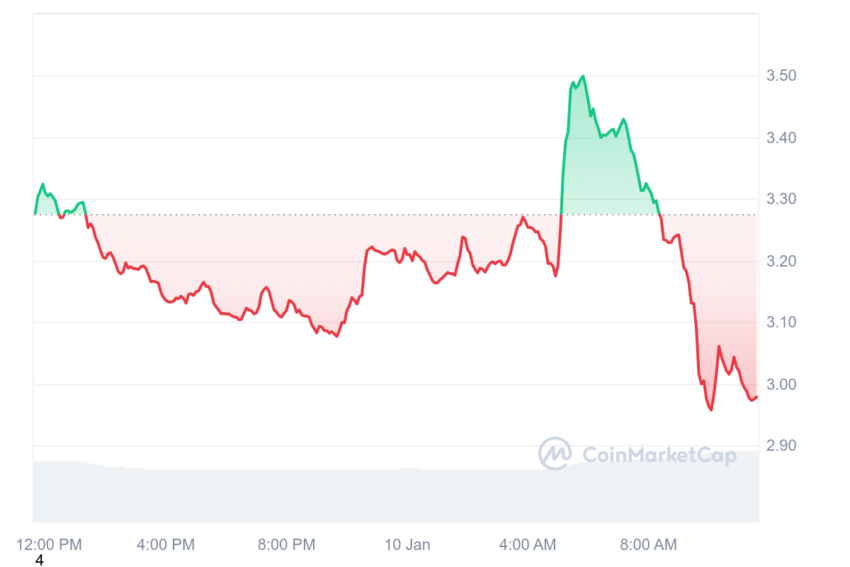The height and width of the screenshot is (567, 850).
Task: Click the dotted opening price reference line
Action: 396,215
